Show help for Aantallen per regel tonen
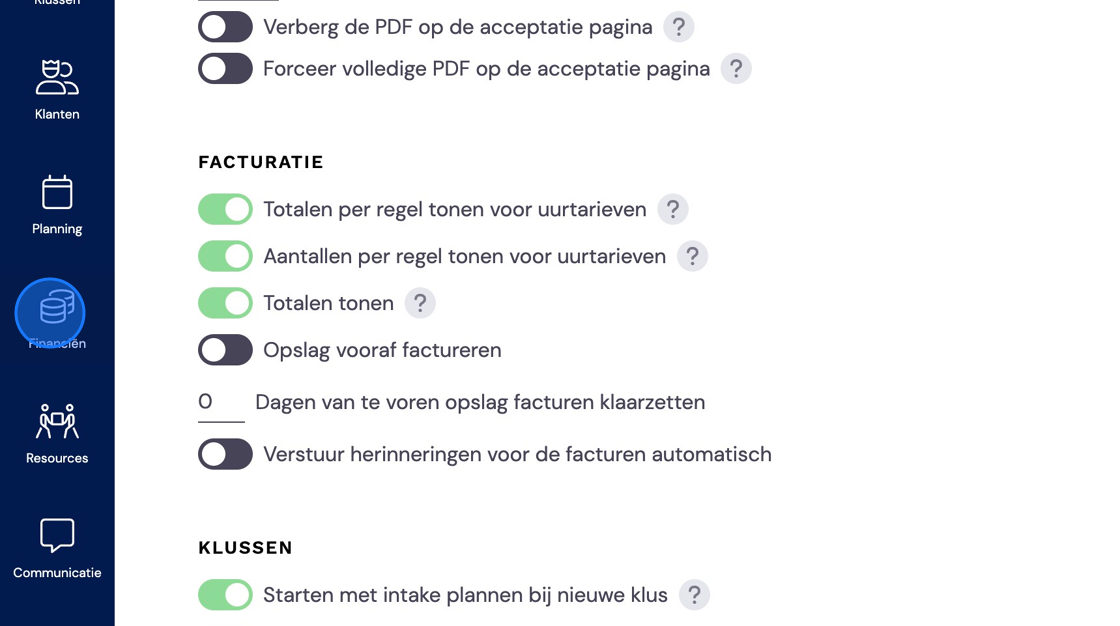The image size is (1120, 626). click(692, 257)
